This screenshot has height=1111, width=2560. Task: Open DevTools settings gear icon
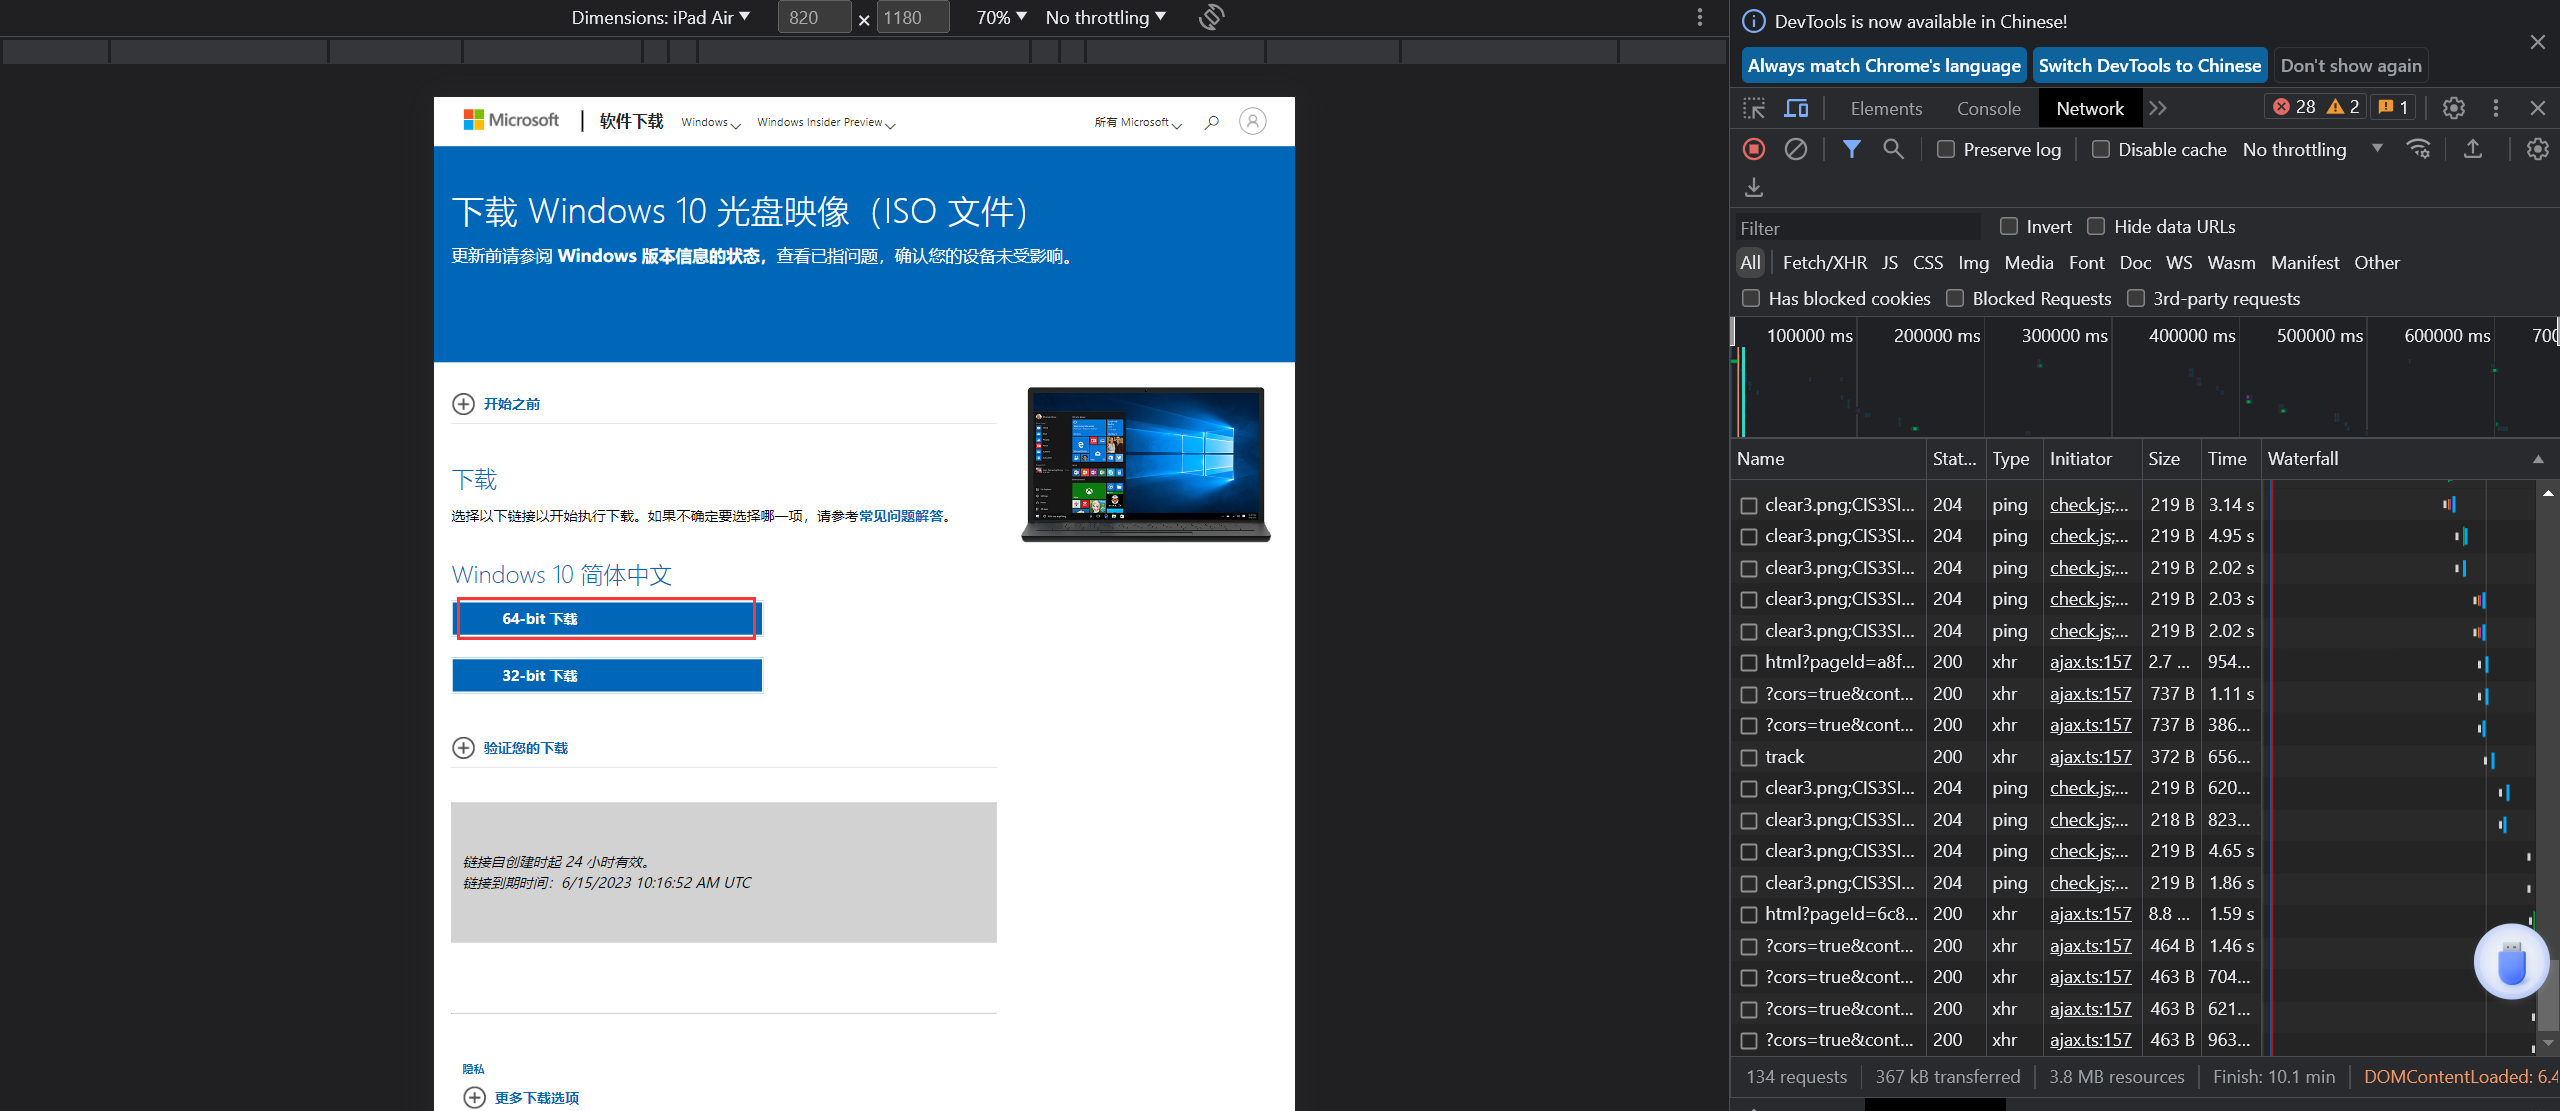tap(2453, 108)
